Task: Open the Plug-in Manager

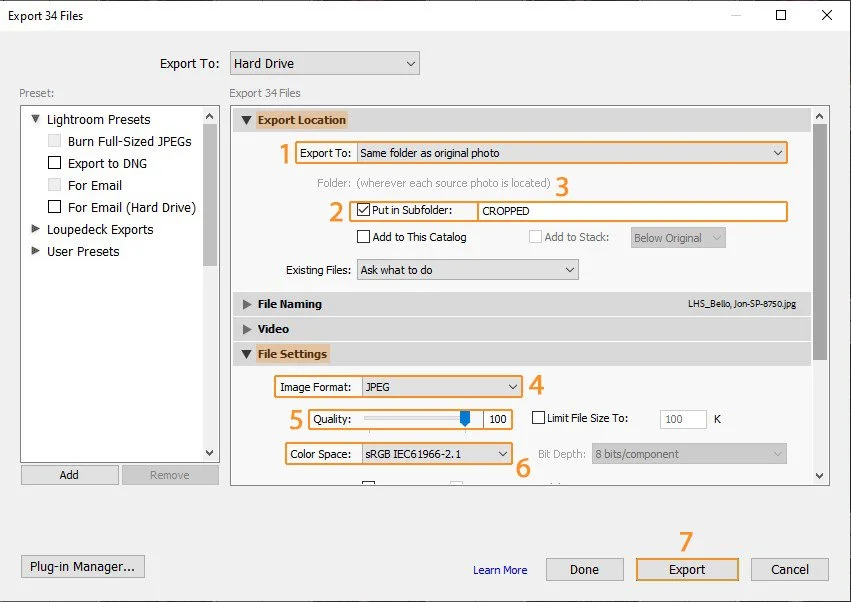Action: point(82,566)
